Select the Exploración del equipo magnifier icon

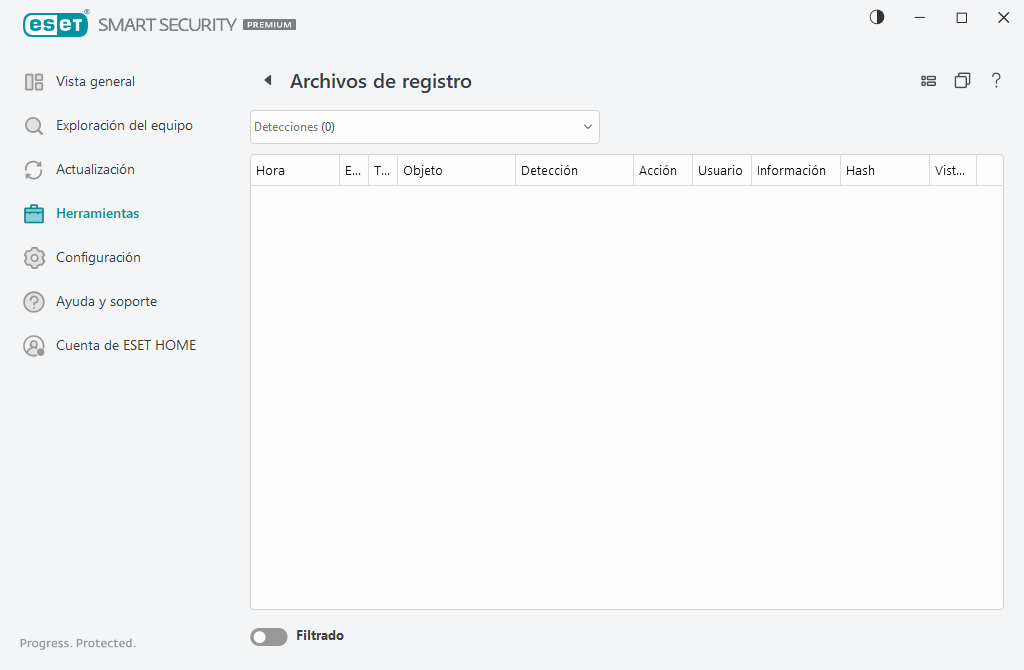(34, 125)
